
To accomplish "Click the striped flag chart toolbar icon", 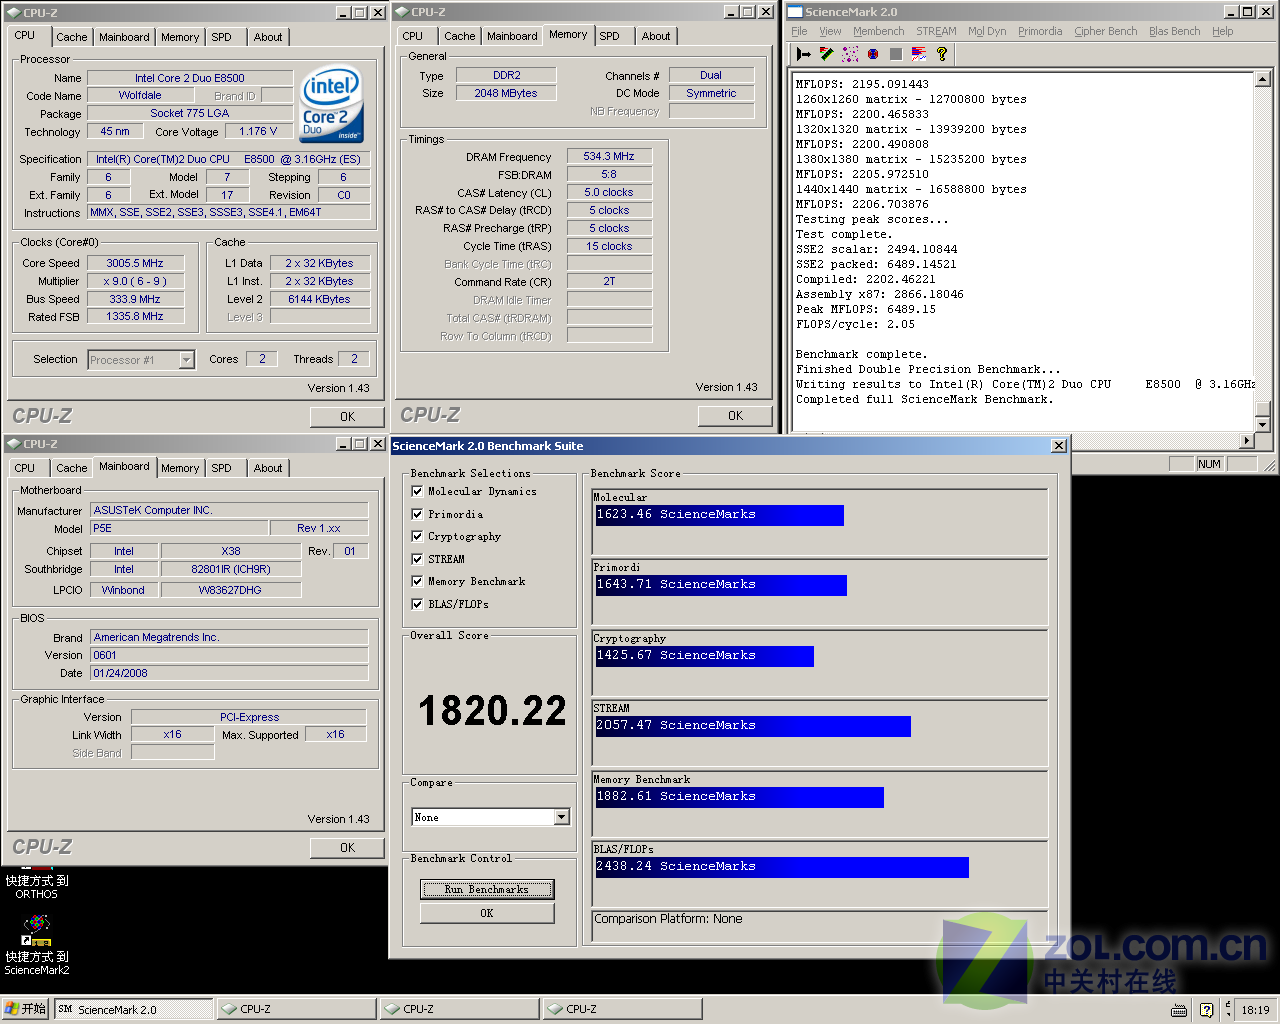I will click(x=919, y=54).
